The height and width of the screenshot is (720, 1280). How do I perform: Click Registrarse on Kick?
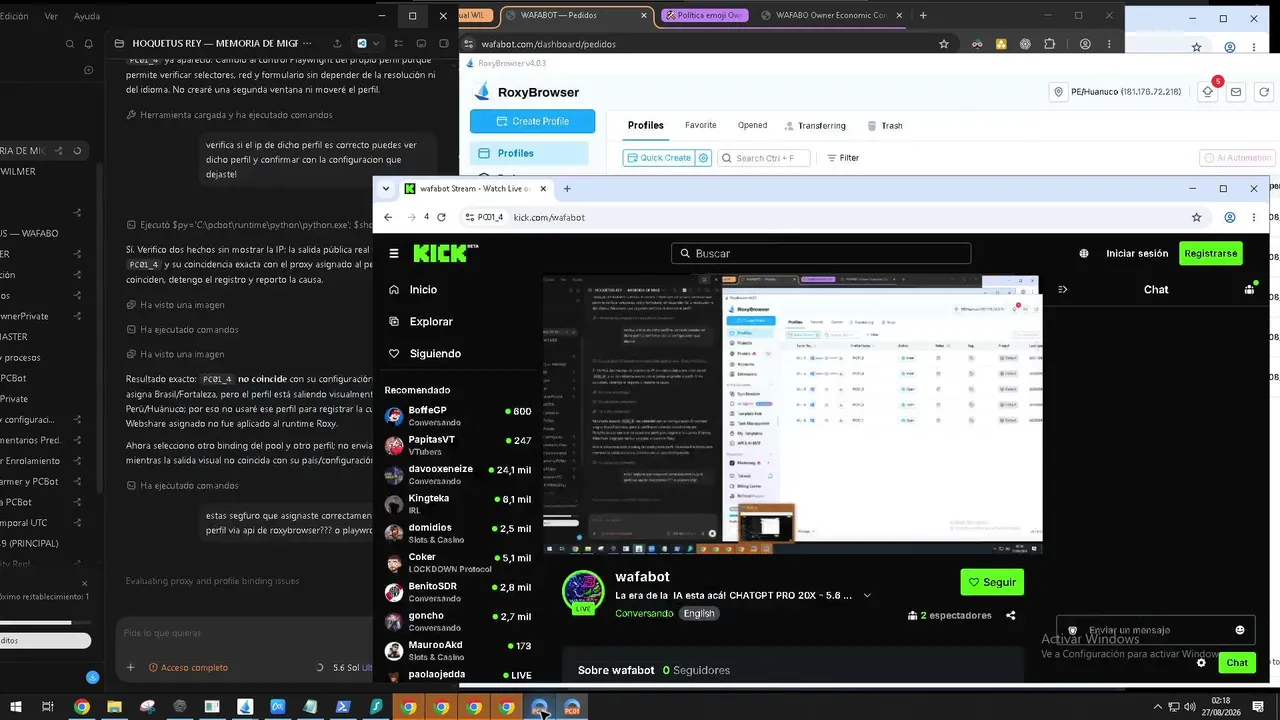tap(1211, 253)
